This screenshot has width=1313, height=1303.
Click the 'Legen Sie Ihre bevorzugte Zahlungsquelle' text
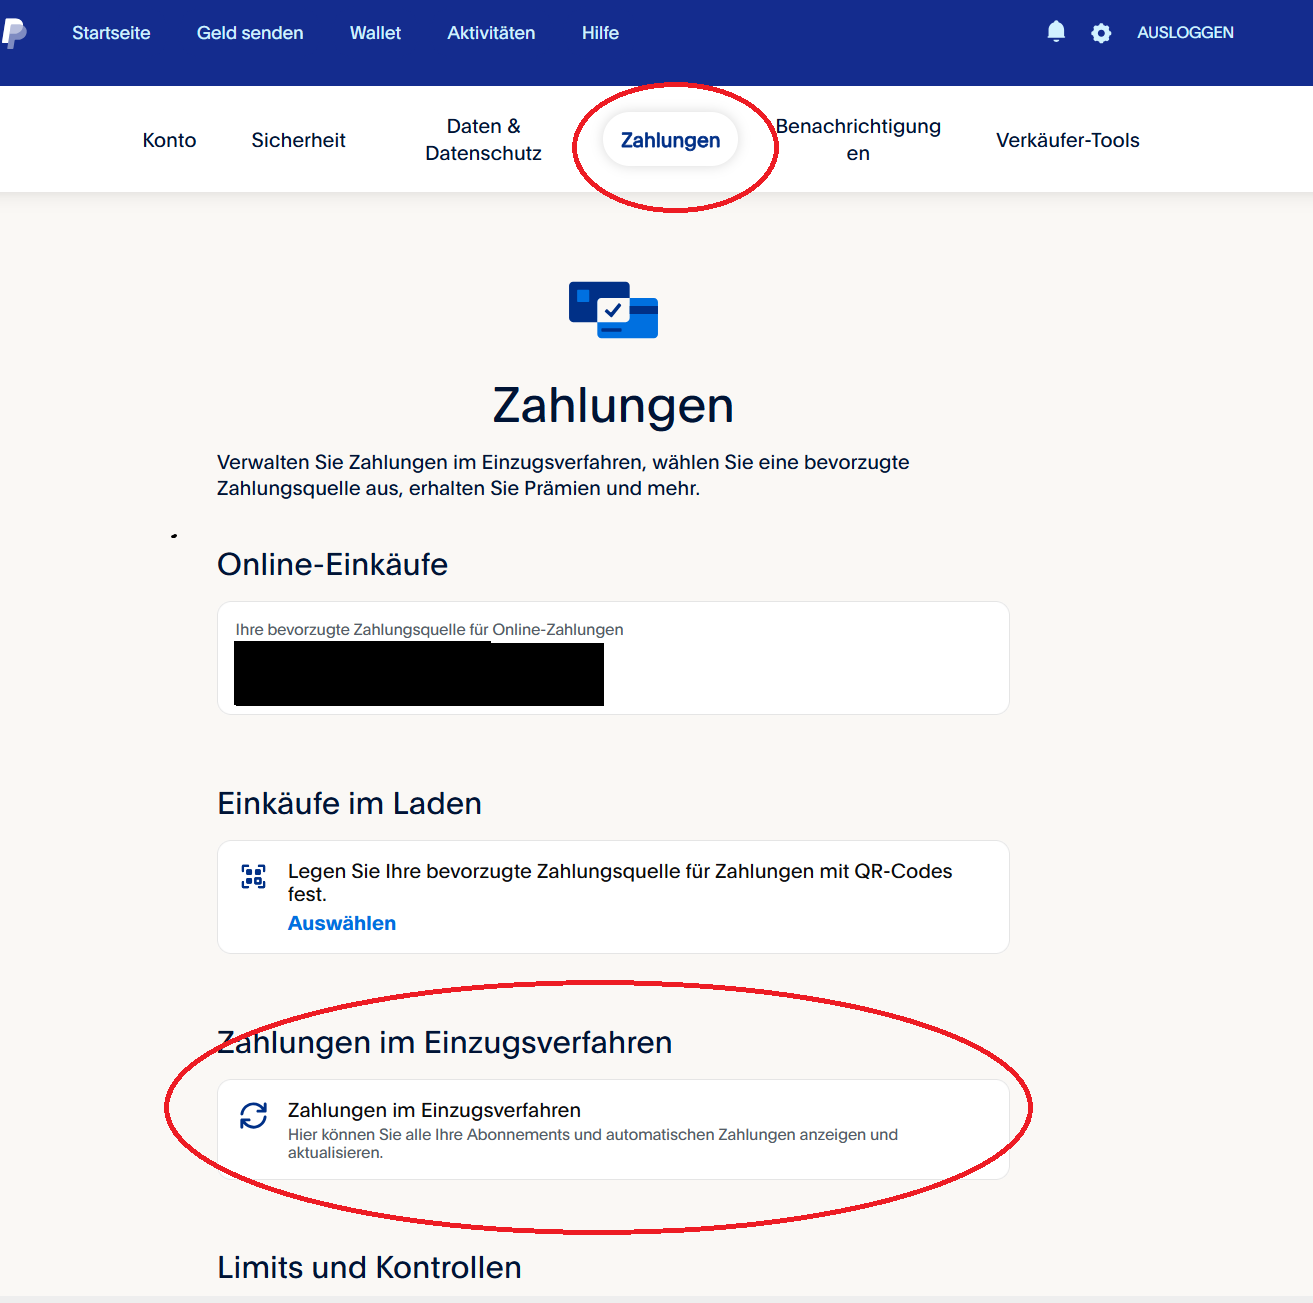[620, 882]
